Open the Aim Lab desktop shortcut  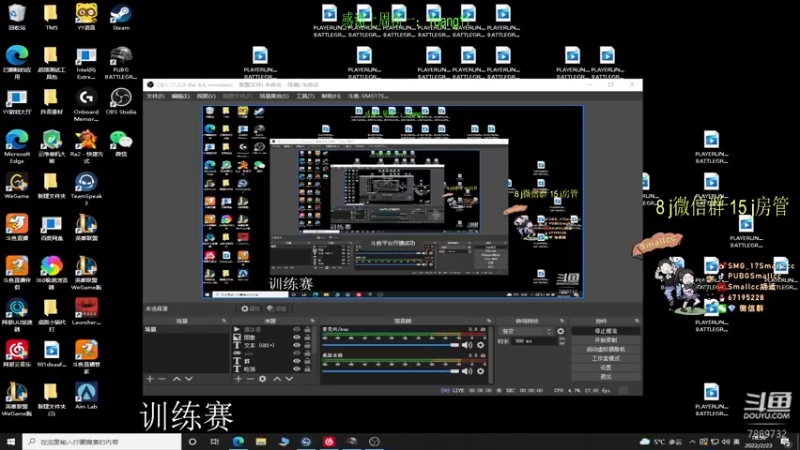(86, 396)
